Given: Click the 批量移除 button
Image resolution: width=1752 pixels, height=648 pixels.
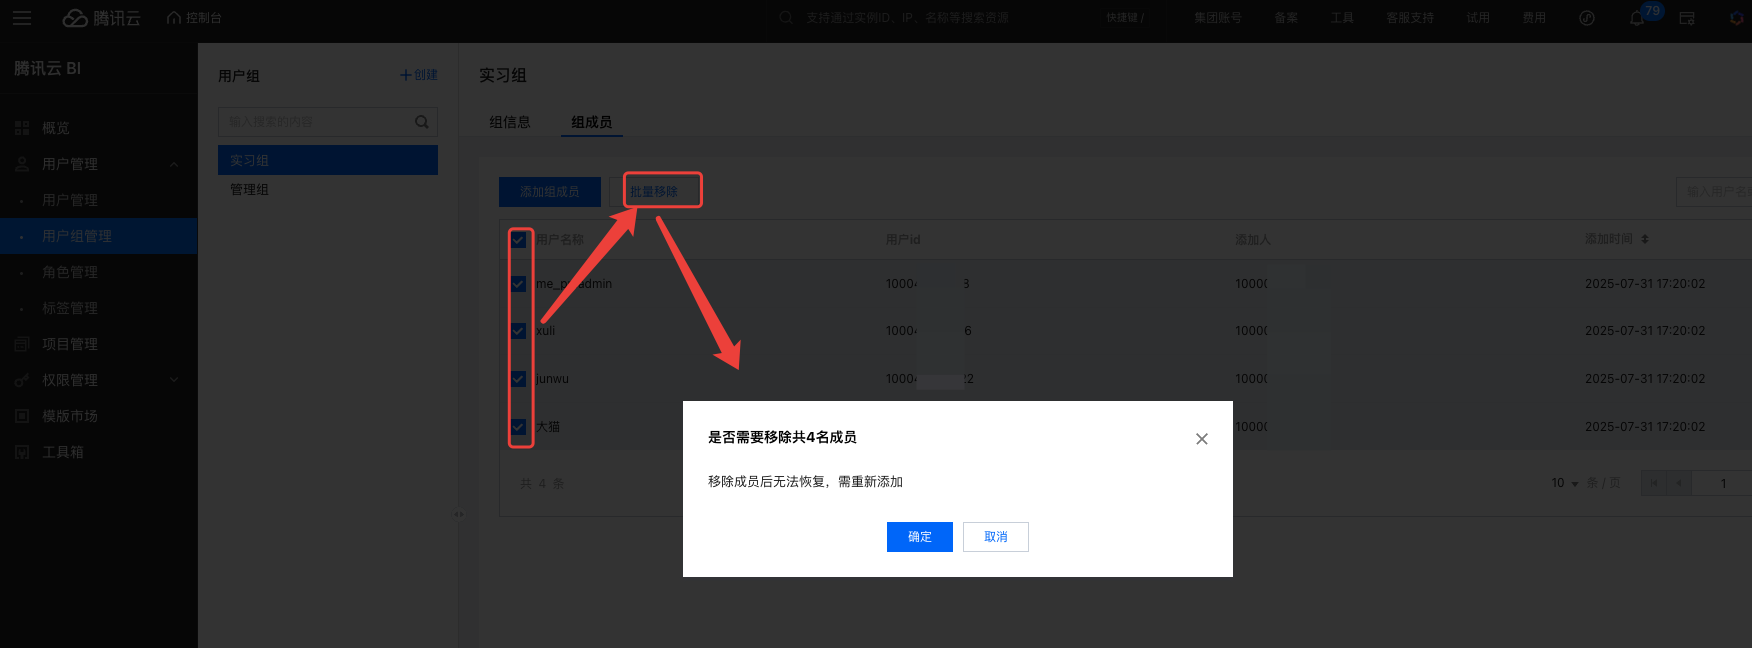Looking at the screenshot, I should point(654,192).
